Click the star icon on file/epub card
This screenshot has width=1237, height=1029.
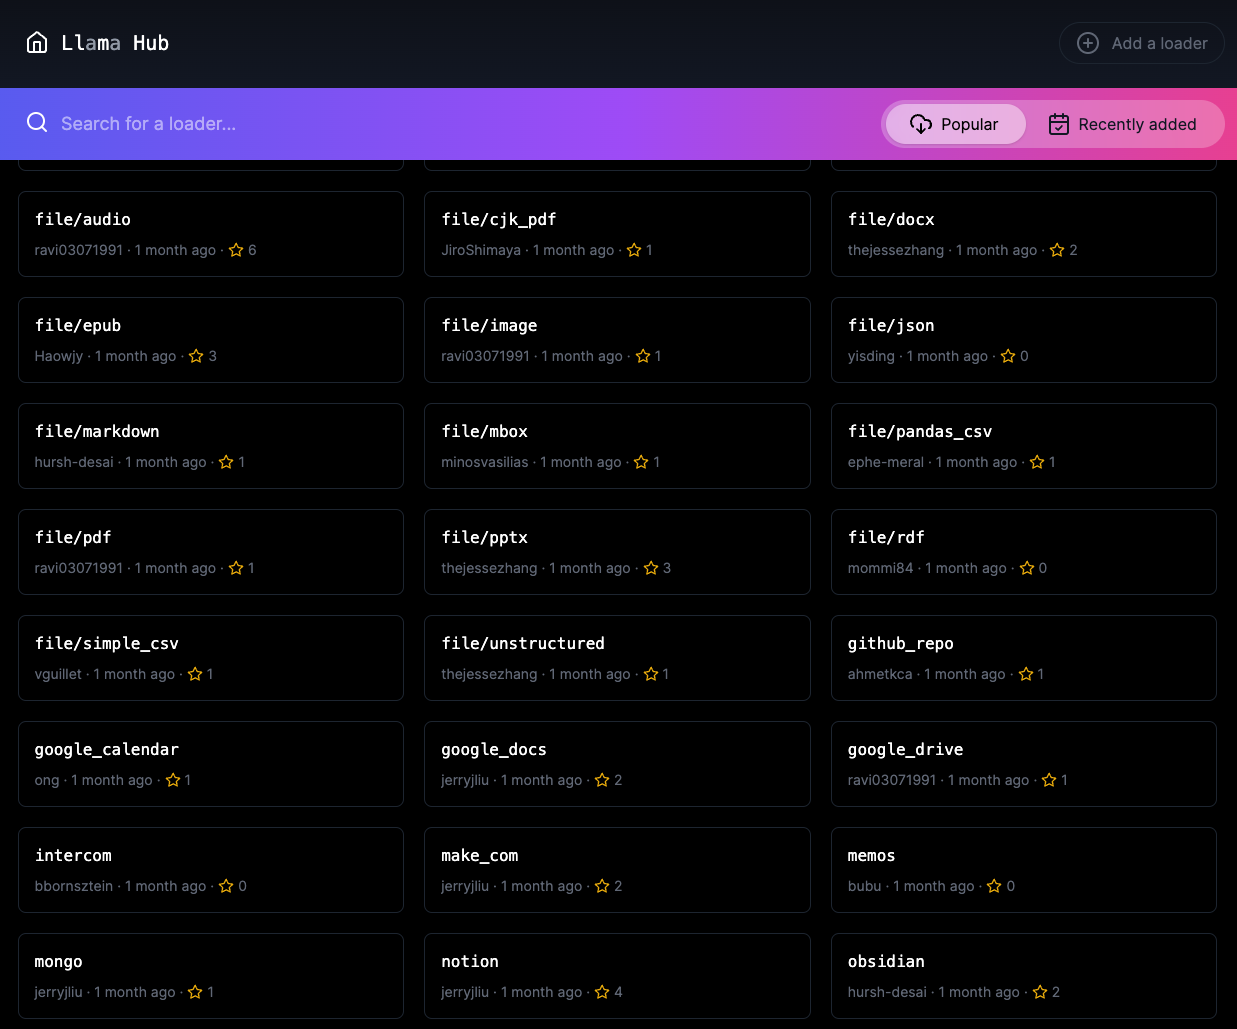196,356
